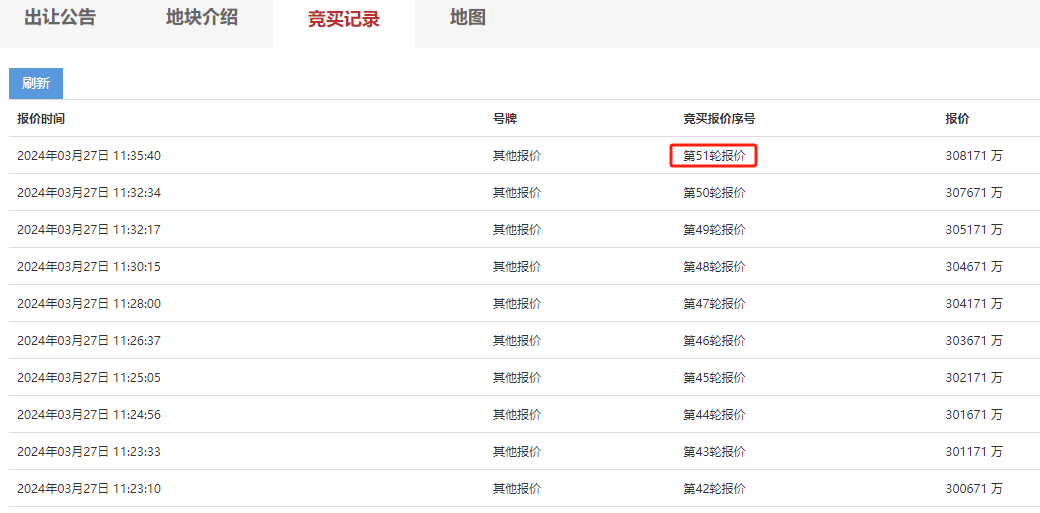The height and width of the screenshot is (513, 1040).
Task: Click the 竞买报价序号 column header
Action: [719, 119]
